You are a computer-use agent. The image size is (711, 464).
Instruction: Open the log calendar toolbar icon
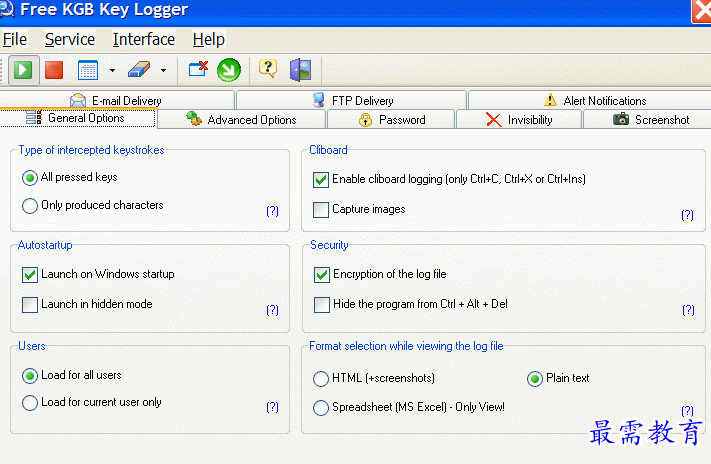point(88,70)
